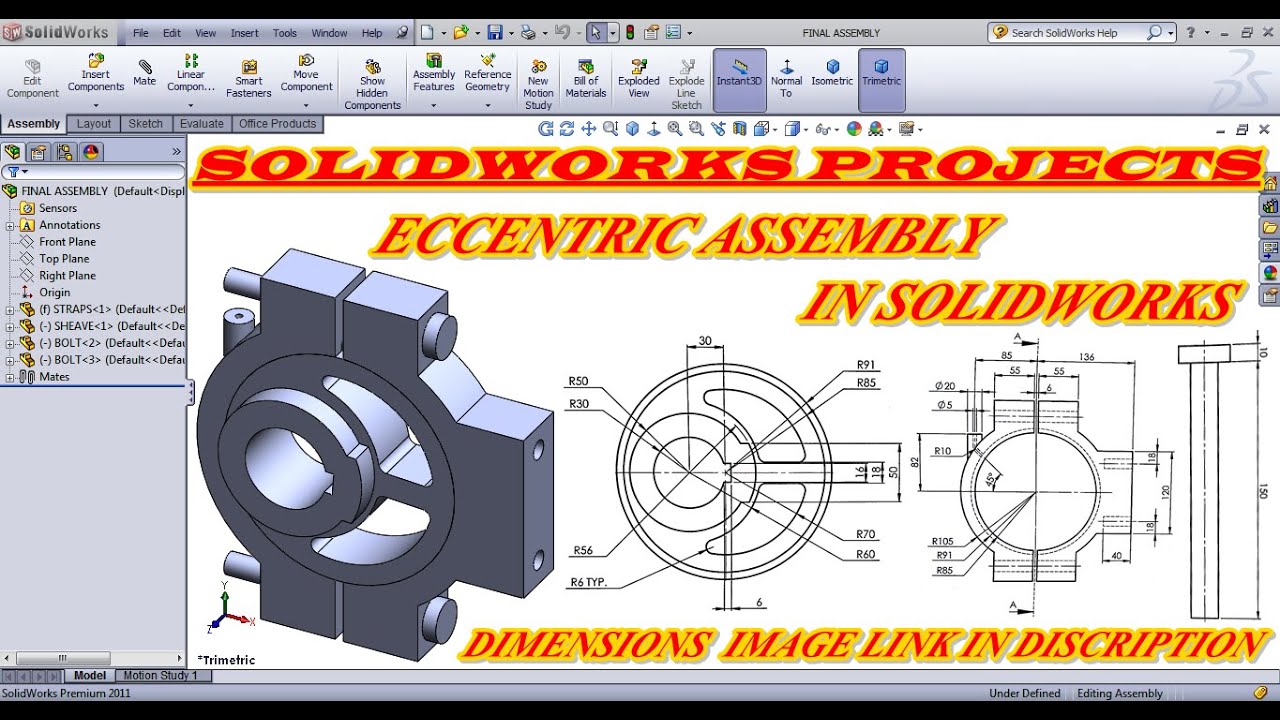Viewport: 1280px width, 720px height.
Task: Select the Front Plane item
Action: point(67,242)
